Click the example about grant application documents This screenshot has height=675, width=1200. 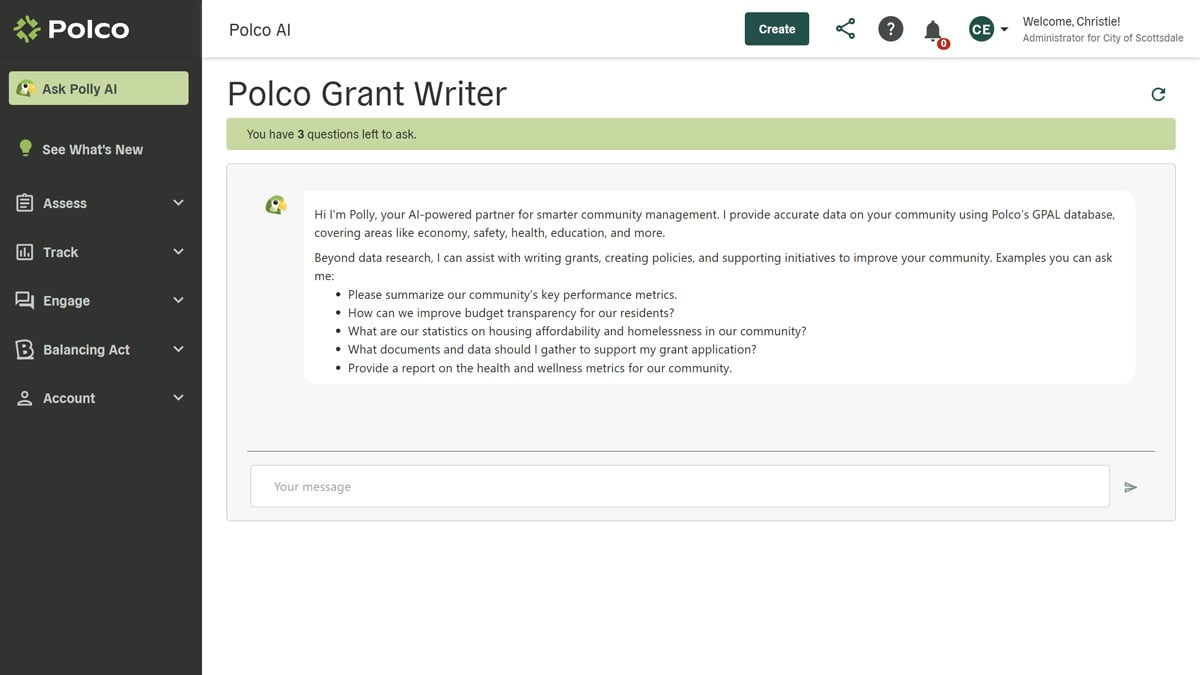point(552,350)
